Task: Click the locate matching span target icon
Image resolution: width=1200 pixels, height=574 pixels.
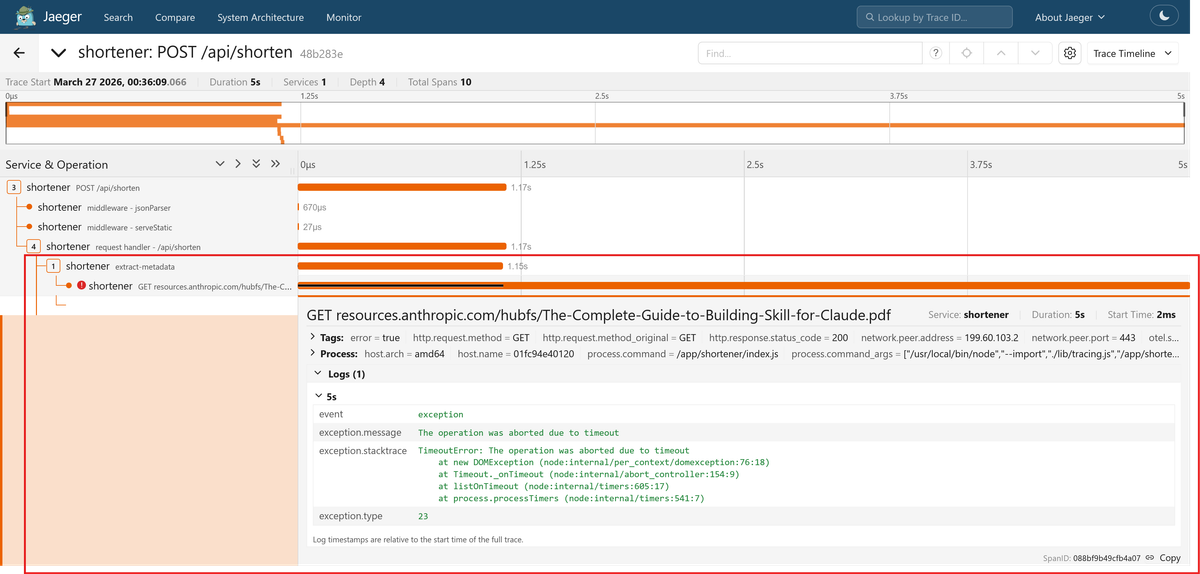Action: [x=966, y=53]
